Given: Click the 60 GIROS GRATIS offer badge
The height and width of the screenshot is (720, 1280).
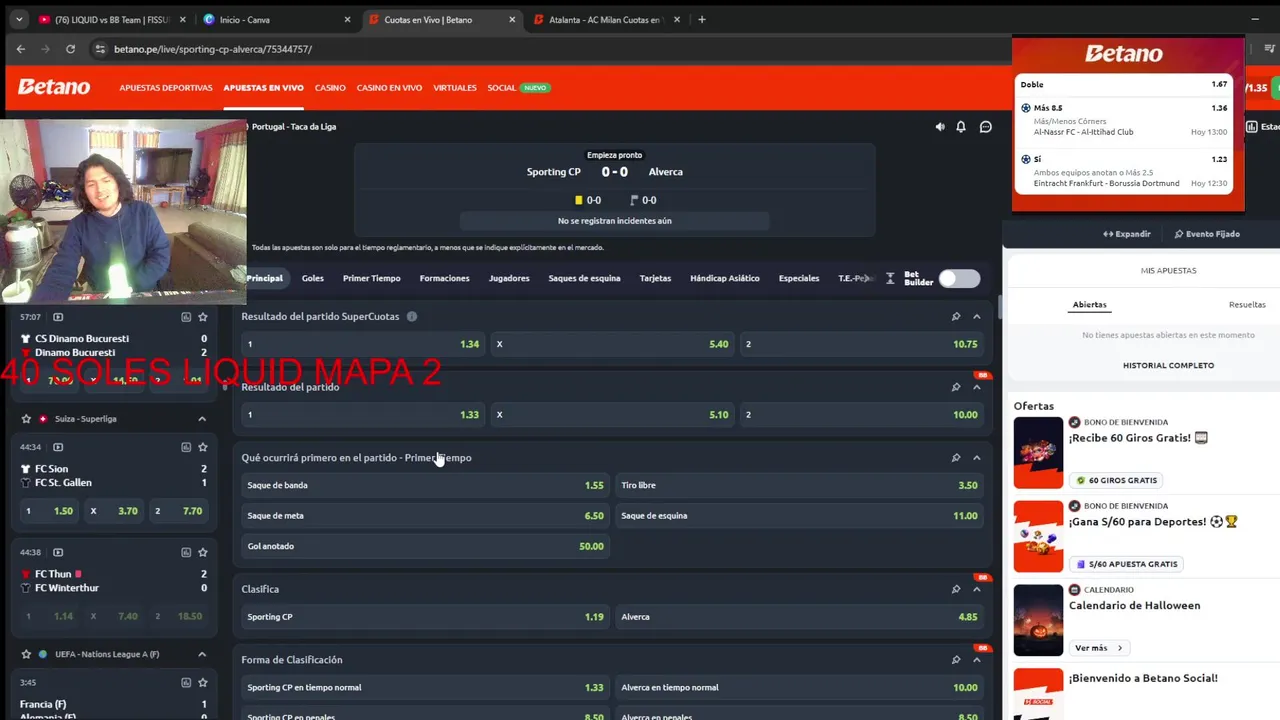Looking at the screenshot, I should [1116, 480].
